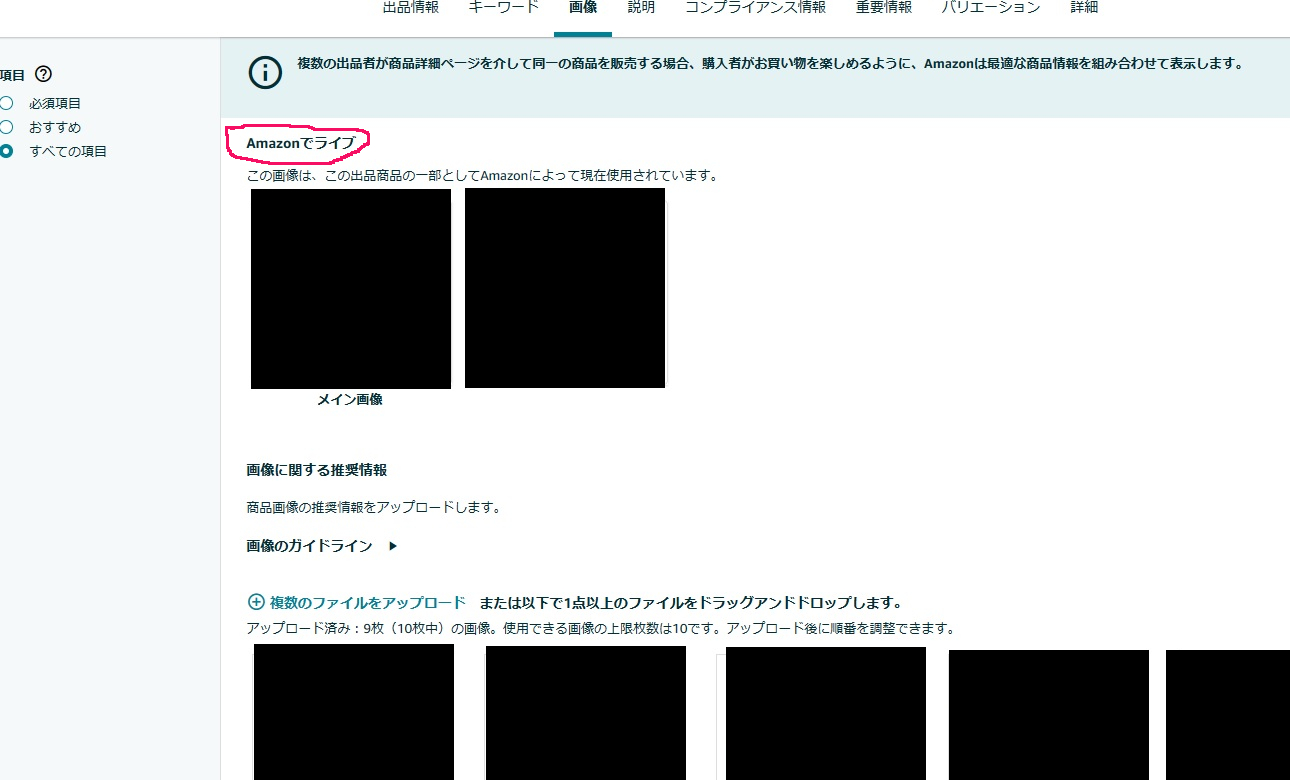Select the 必須項目 radio button
Viewport: 1290px width, 780px height.
tap(8, 102)
